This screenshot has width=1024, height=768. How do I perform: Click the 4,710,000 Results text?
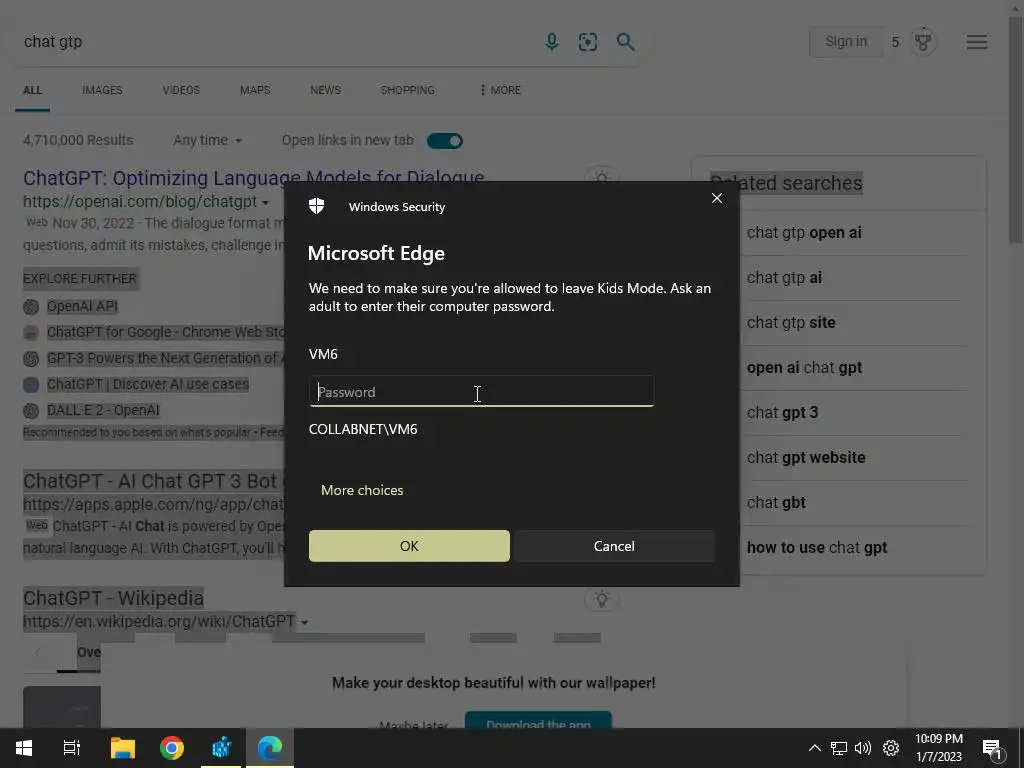[78, 140]
